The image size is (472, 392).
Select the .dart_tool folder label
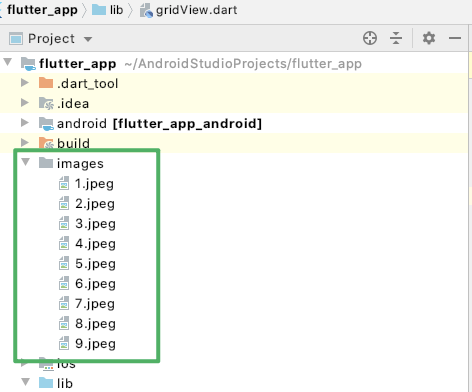pyautogui.click(x=87, y=83)
